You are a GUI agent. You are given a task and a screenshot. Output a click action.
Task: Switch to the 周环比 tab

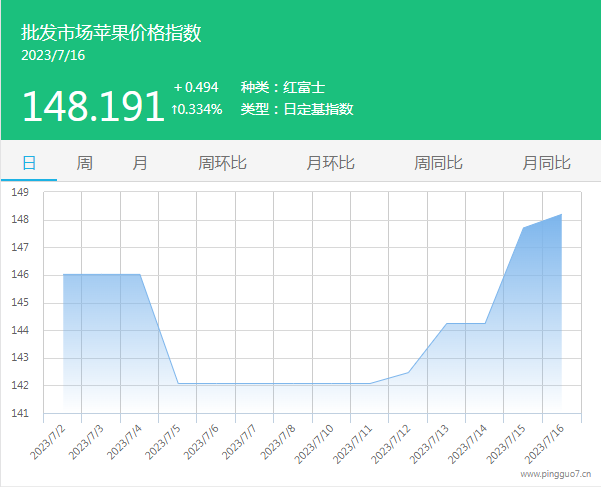coord(222,163)
